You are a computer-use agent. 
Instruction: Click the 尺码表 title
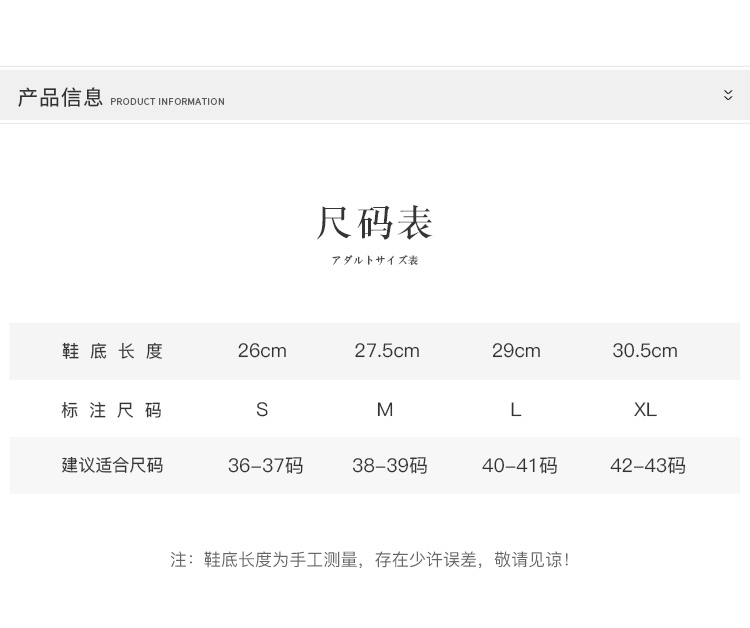pyautogui.click(x=375, y=223)
